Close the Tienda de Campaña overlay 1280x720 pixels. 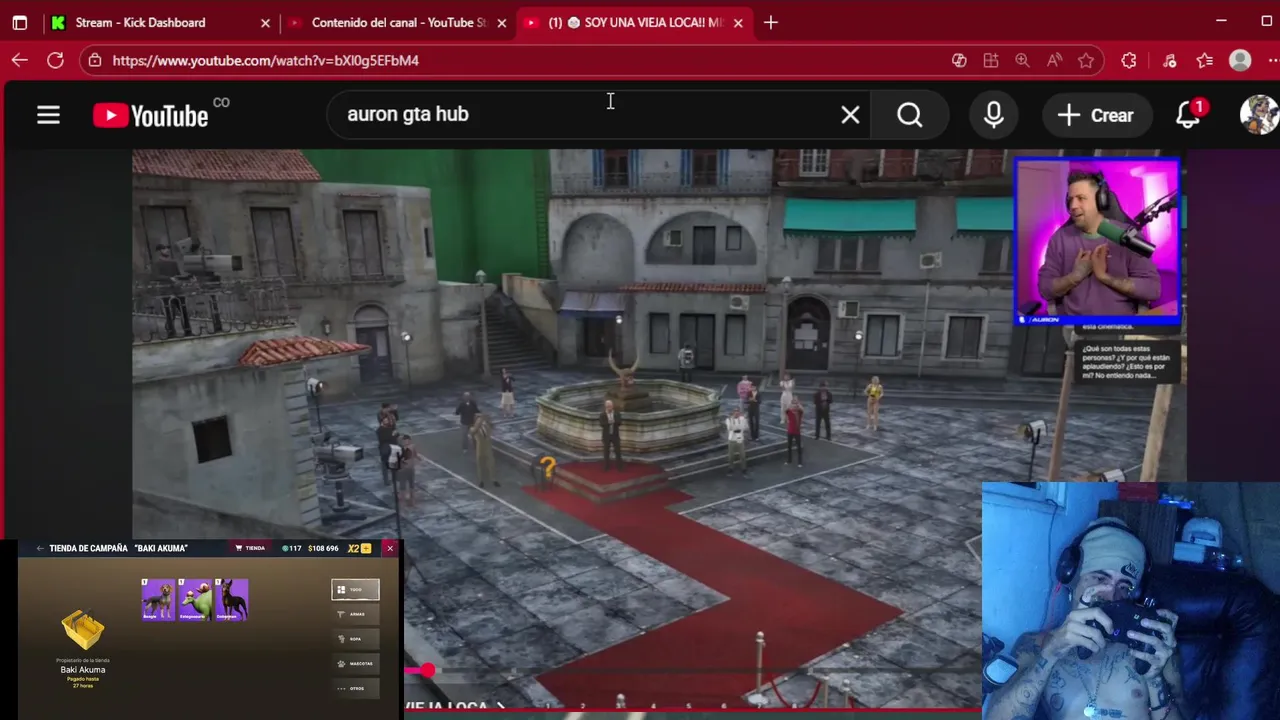(390, 548)
